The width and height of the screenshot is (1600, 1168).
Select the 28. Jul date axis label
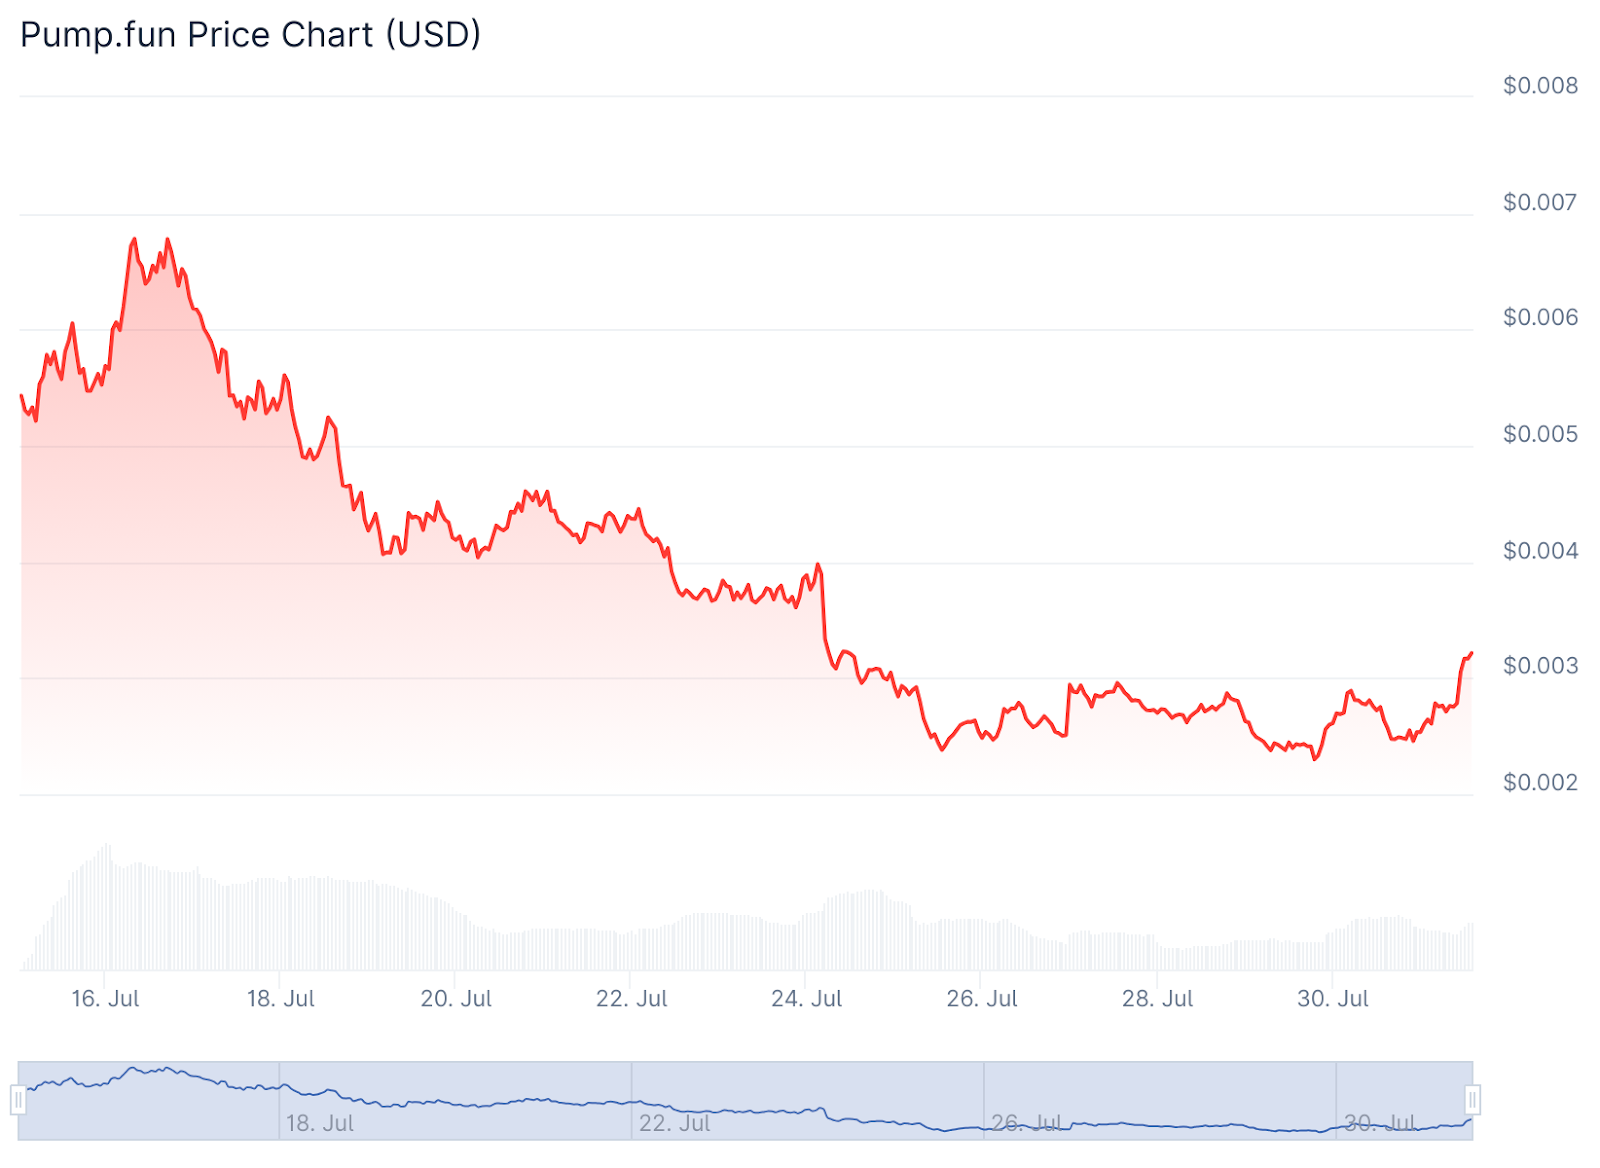1158,999
